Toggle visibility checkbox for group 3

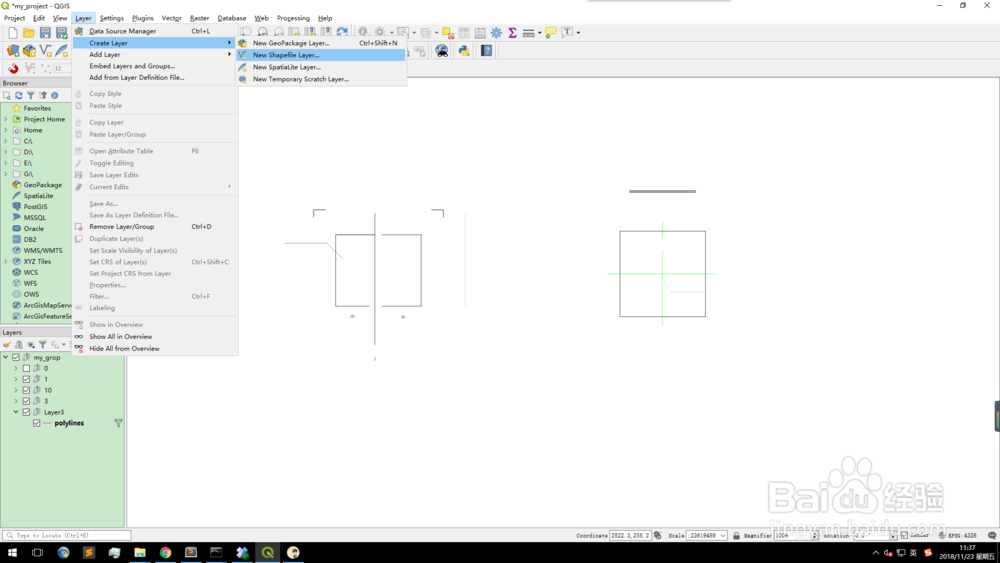click(26, 400)
